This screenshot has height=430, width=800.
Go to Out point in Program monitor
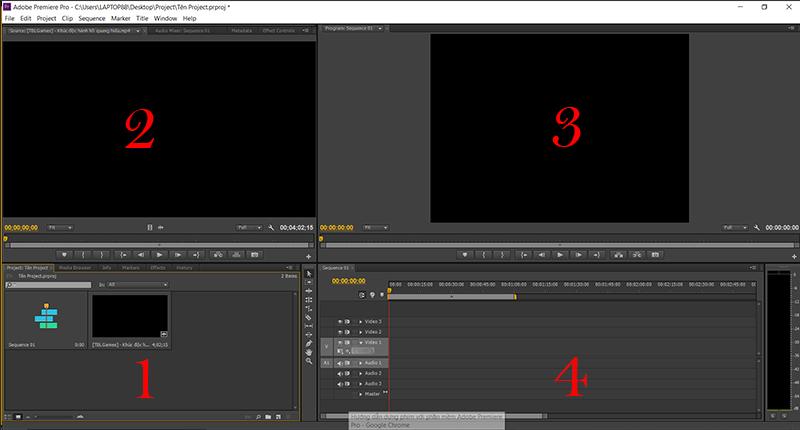[596, 255]
